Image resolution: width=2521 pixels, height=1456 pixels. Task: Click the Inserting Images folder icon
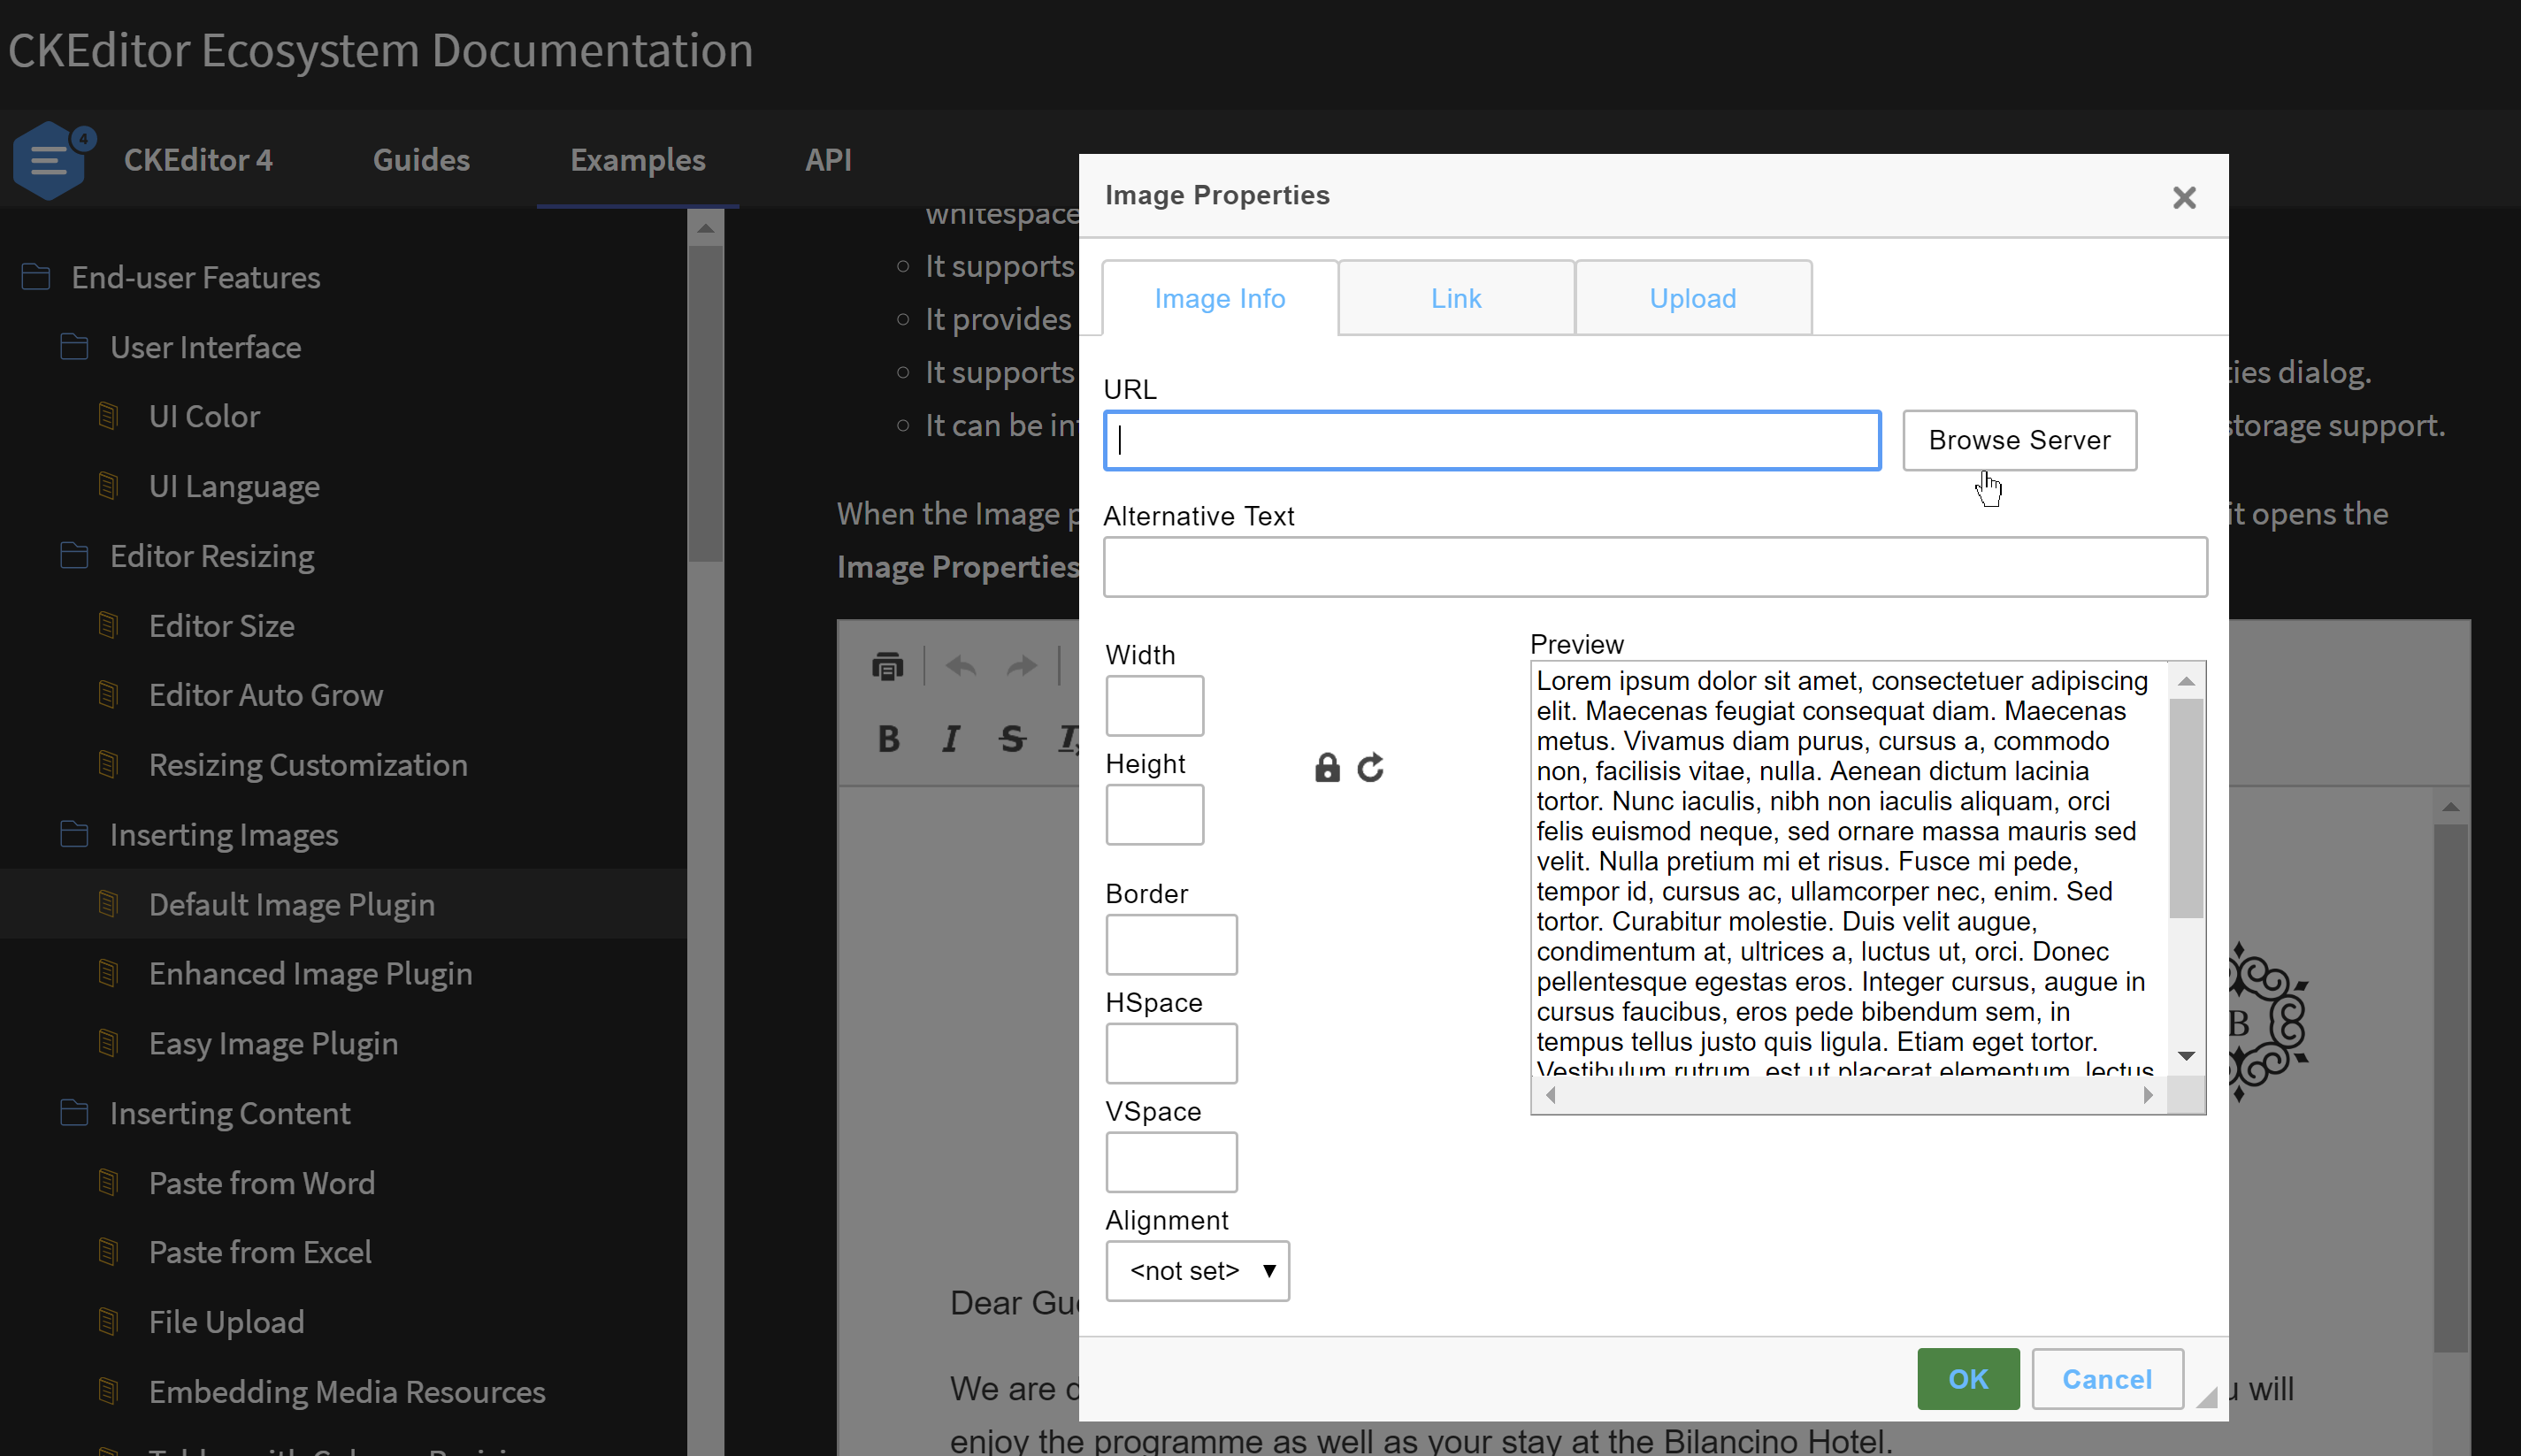coord(74,833)
